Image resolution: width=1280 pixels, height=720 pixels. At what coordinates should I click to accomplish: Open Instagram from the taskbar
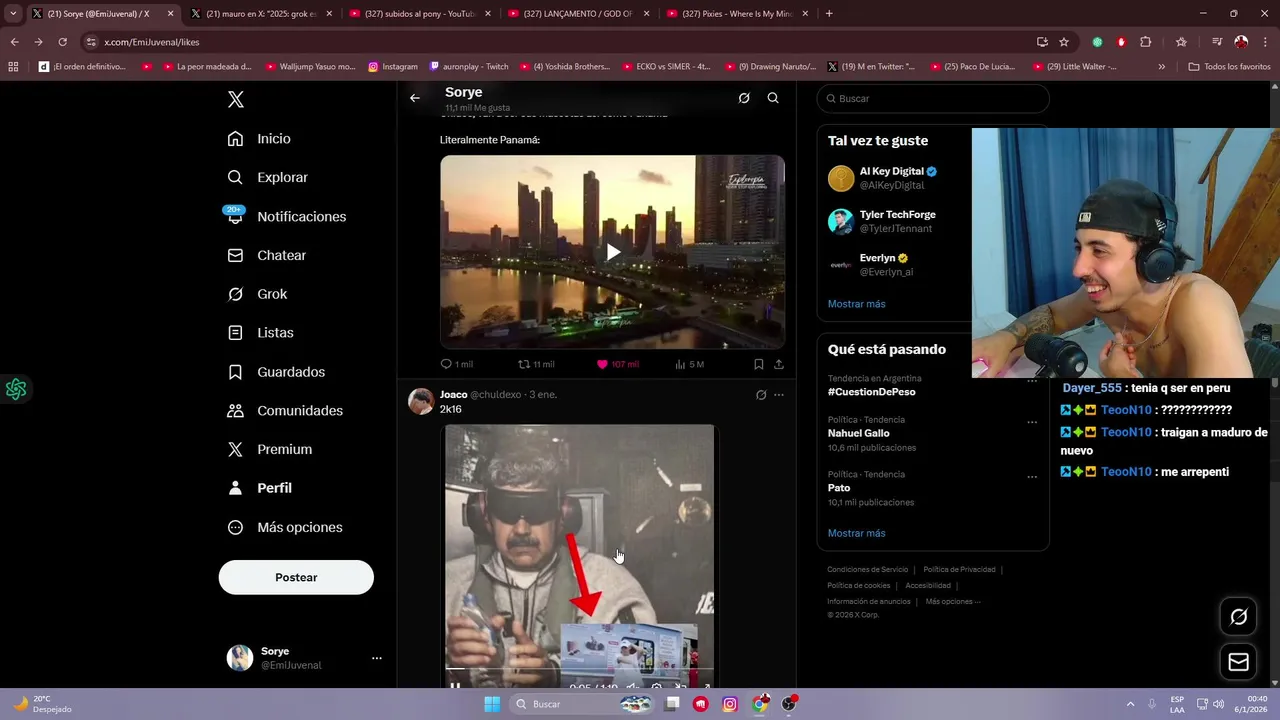tap(730, 704)
